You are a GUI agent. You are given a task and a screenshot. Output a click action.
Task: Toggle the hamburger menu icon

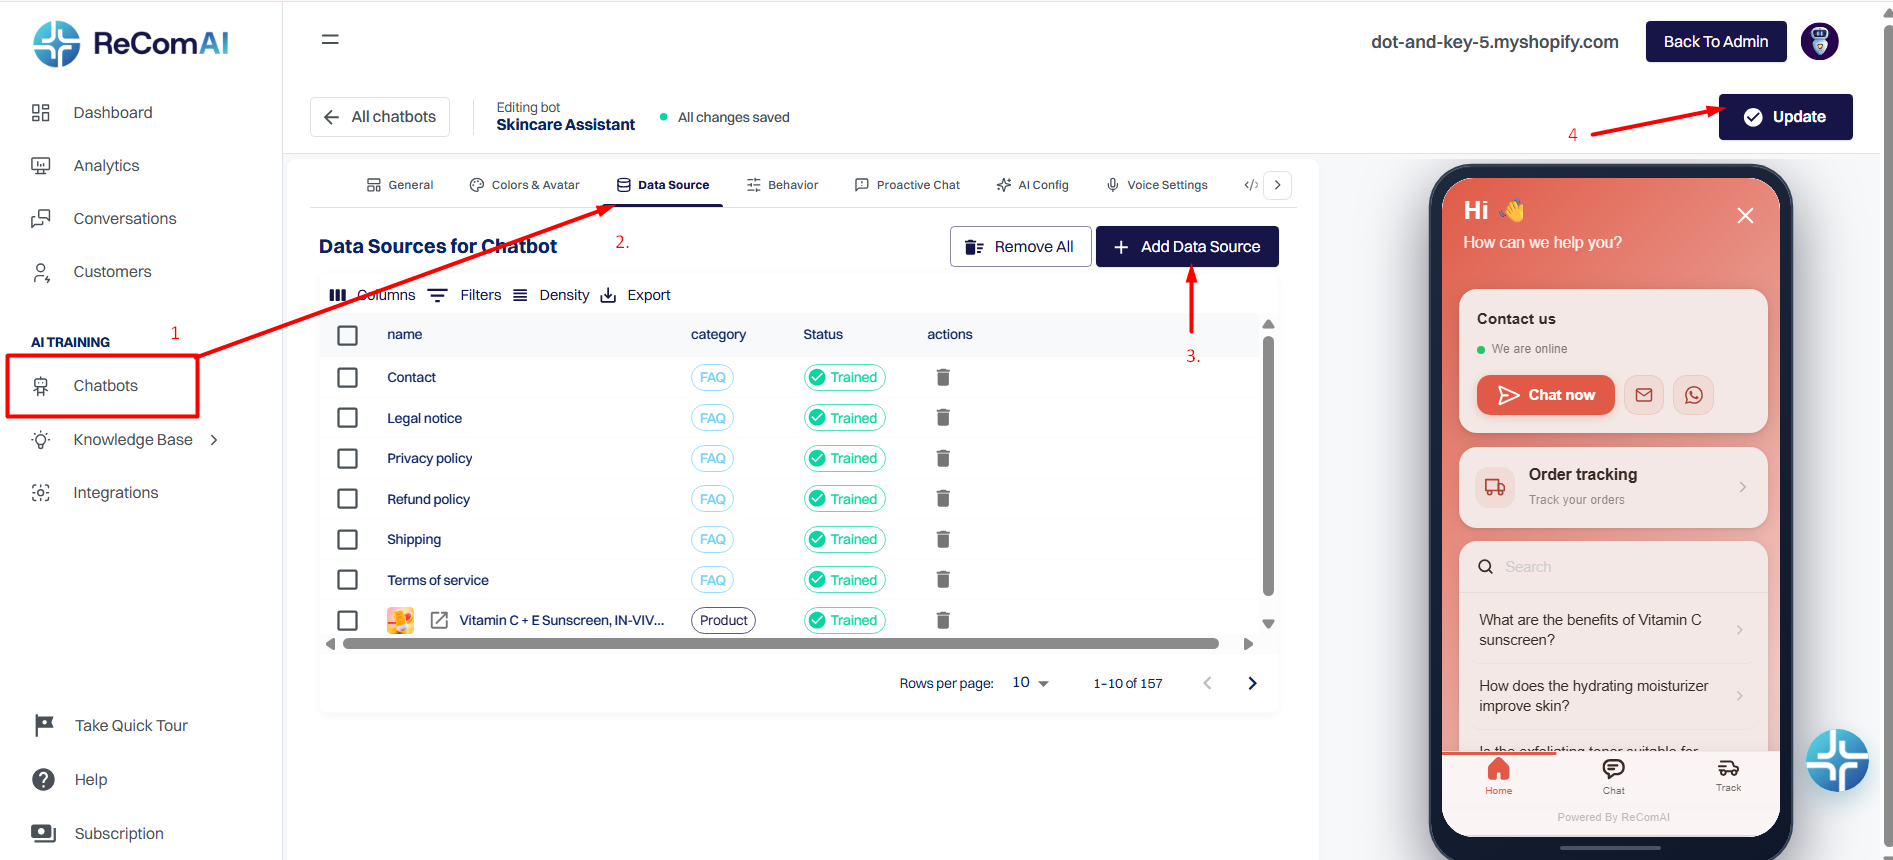330,40
